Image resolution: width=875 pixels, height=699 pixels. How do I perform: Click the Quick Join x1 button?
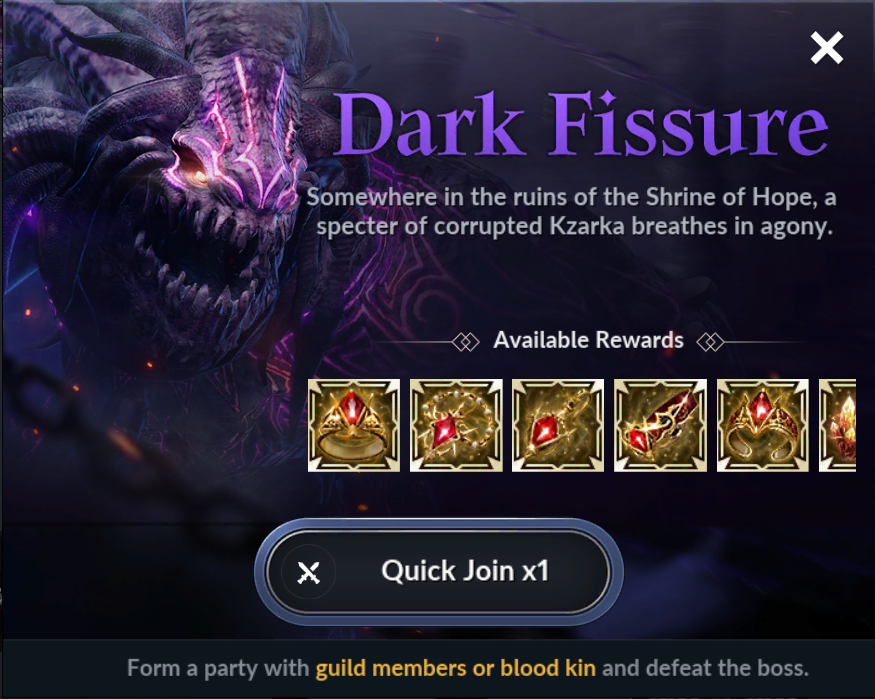point(439,572)
